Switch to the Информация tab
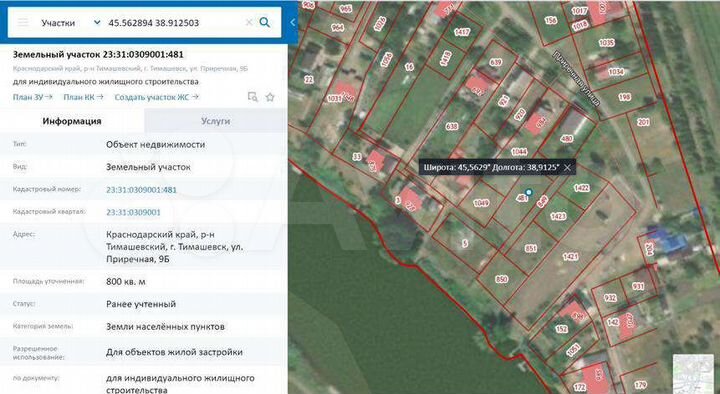Viewport: 720px width, 394px height. coord(72,121)
